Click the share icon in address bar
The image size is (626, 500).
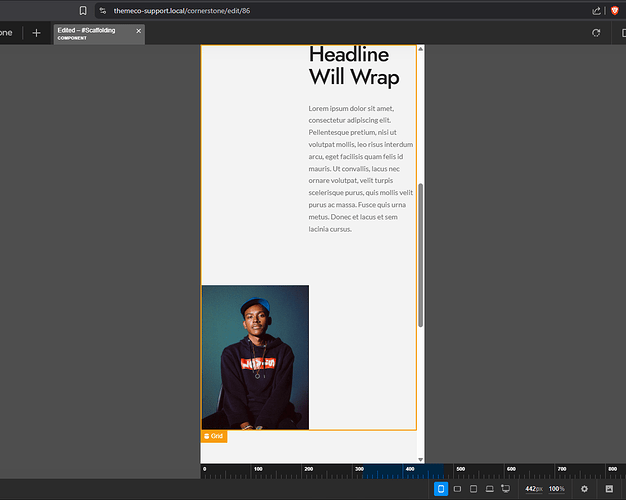(x=597, y=10)
